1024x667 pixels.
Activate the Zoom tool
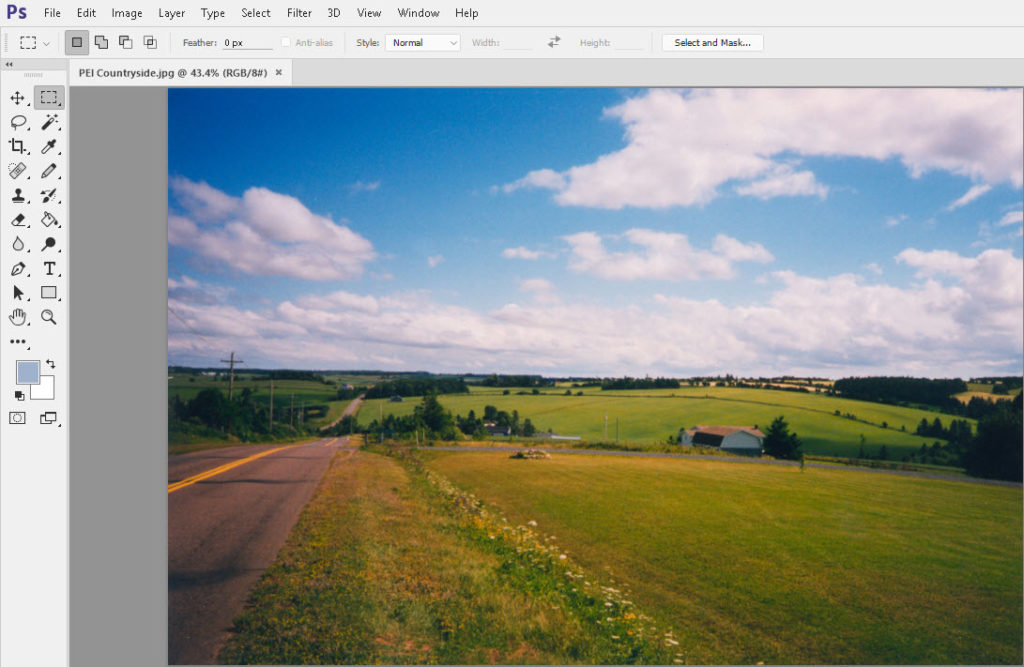tap(49, 317)
